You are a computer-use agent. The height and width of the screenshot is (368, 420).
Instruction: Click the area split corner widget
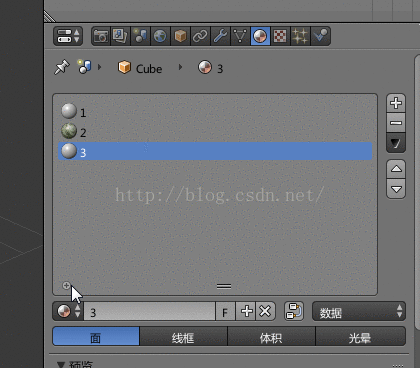tap(50, 16)
